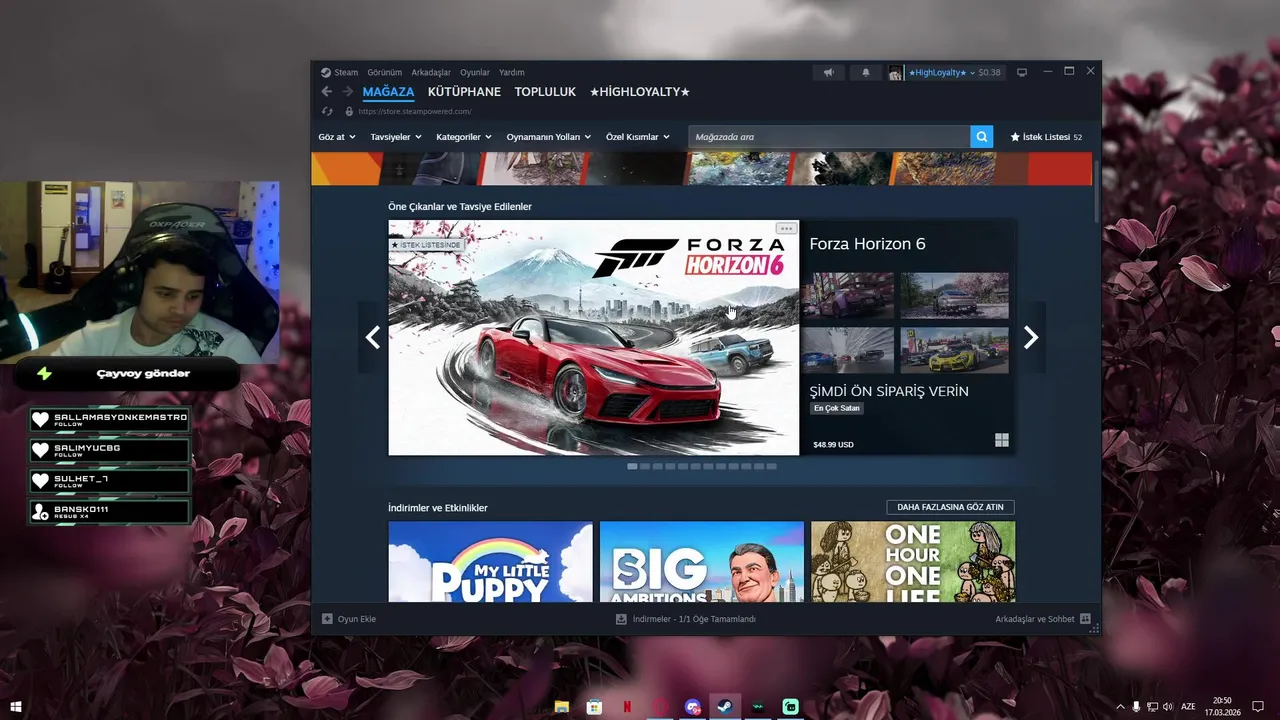Click the Steam logo in the title bar

tap(326, 72)
